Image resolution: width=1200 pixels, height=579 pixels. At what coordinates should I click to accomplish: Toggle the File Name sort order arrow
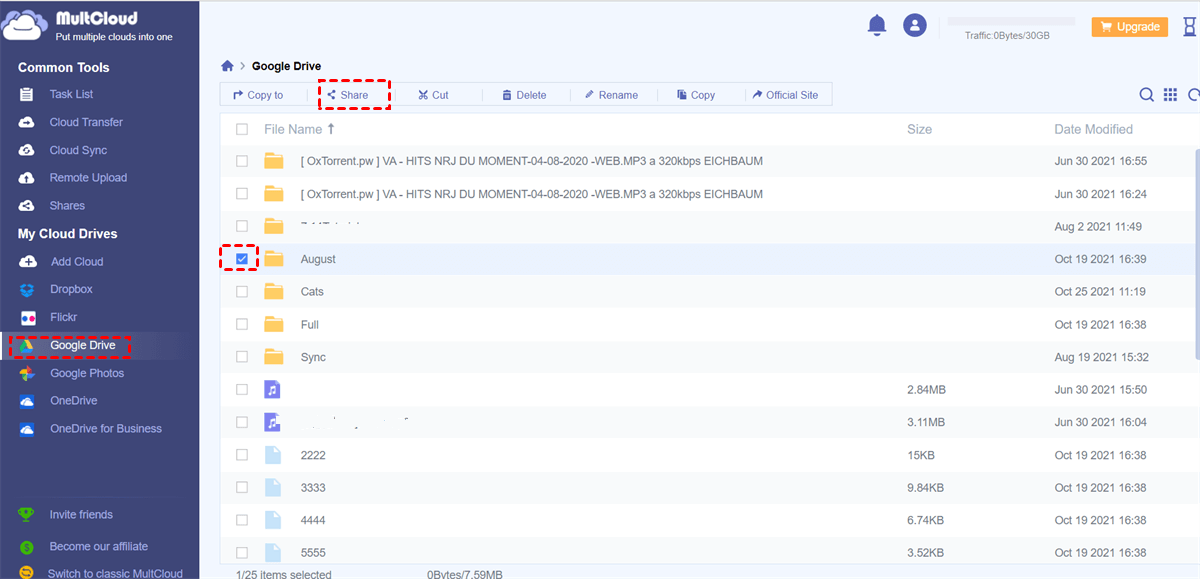click(x=330, y=128)
